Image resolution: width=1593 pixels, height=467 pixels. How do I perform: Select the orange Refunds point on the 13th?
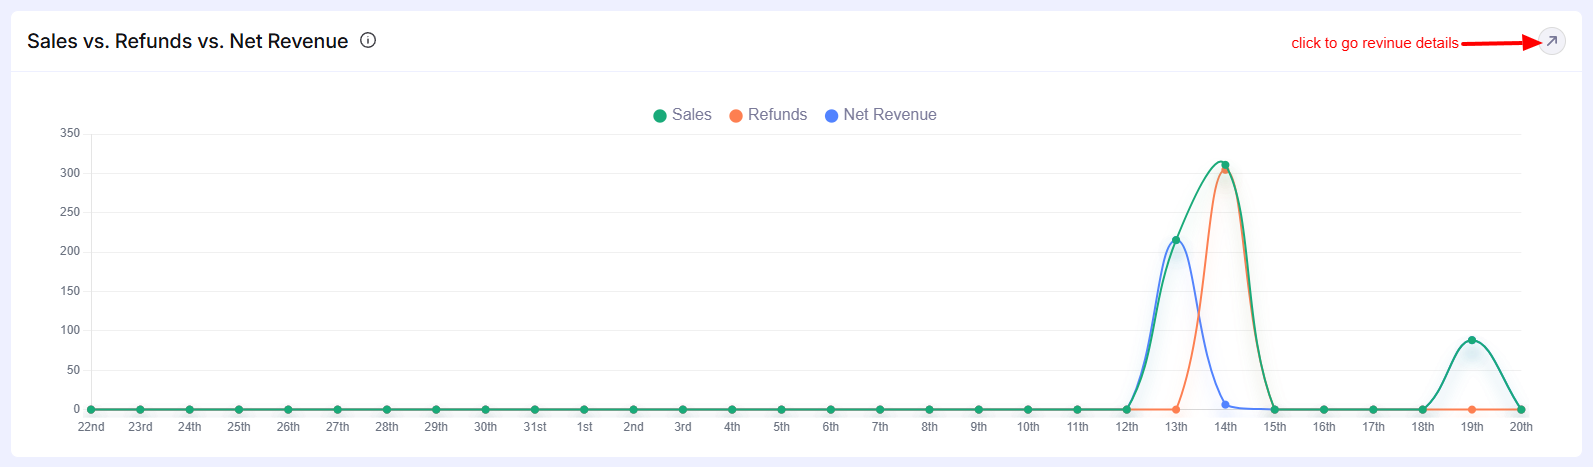click(x=1176, y=409)
